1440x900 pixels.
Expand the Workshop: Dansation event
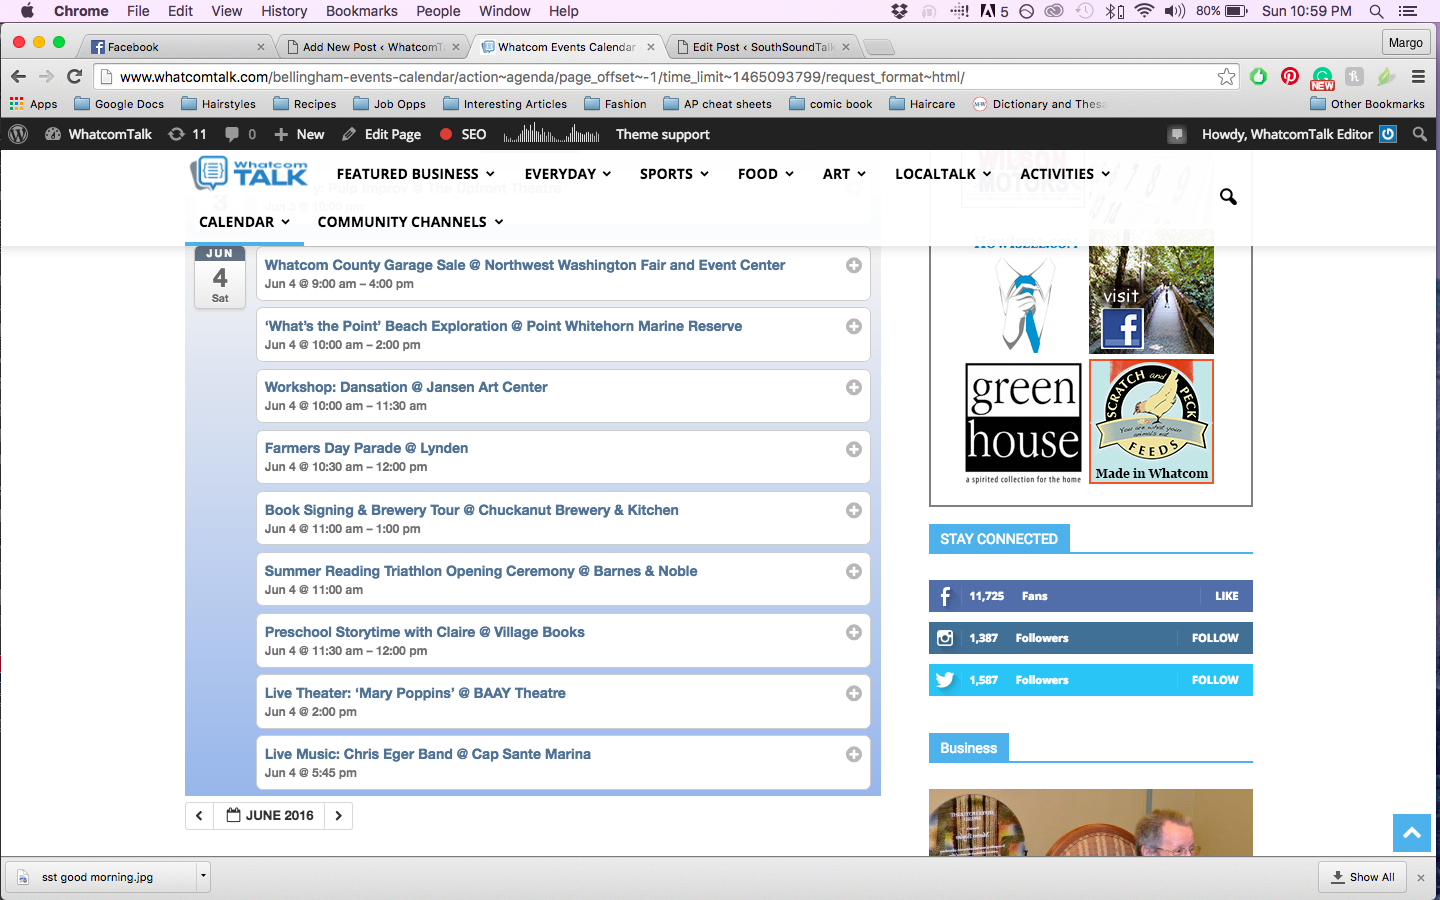(x=854, y=387)
